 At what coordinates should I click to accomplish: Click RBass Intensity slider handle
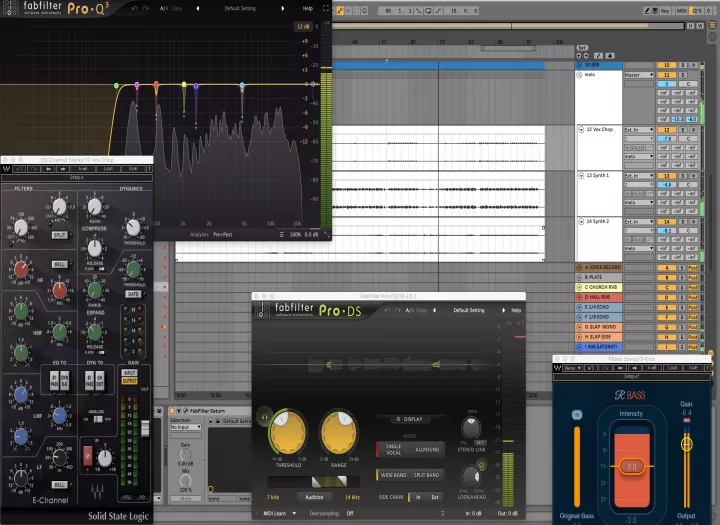(x=632, y=467)
